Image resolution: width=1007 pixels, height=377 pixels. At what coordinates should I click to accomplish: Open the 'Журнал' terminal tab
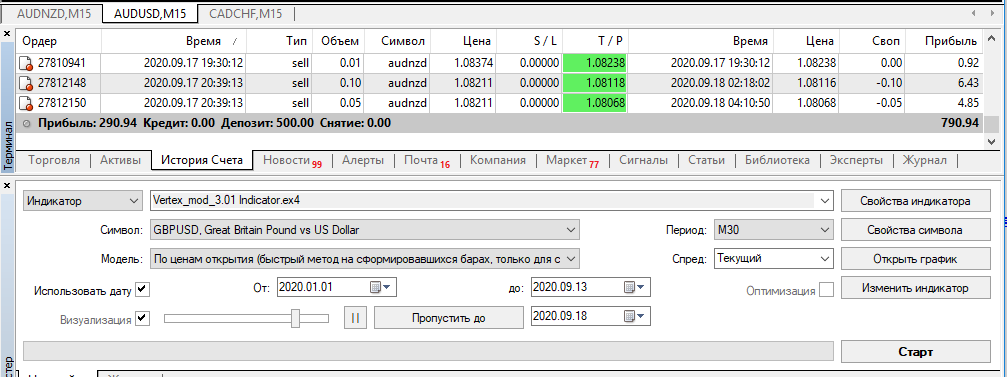click(924, 160)
